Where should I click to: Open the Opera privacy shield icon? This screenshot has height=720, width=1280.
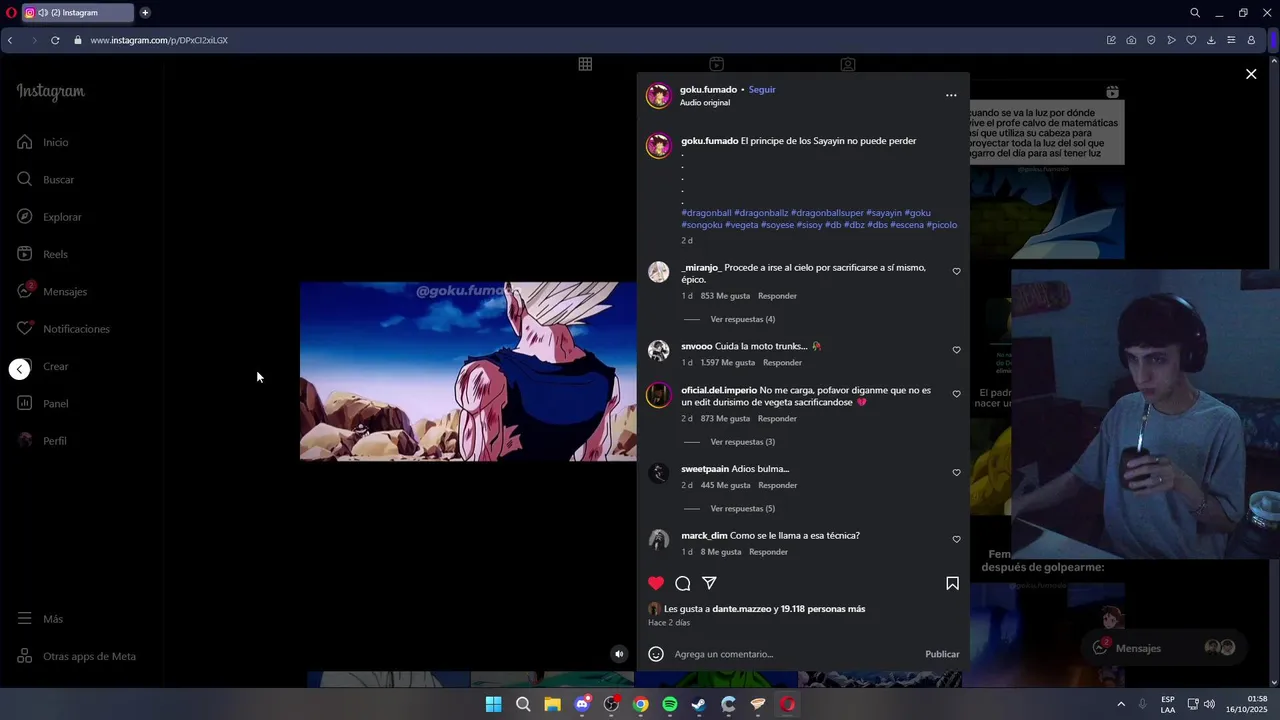tap(1151, 40)
